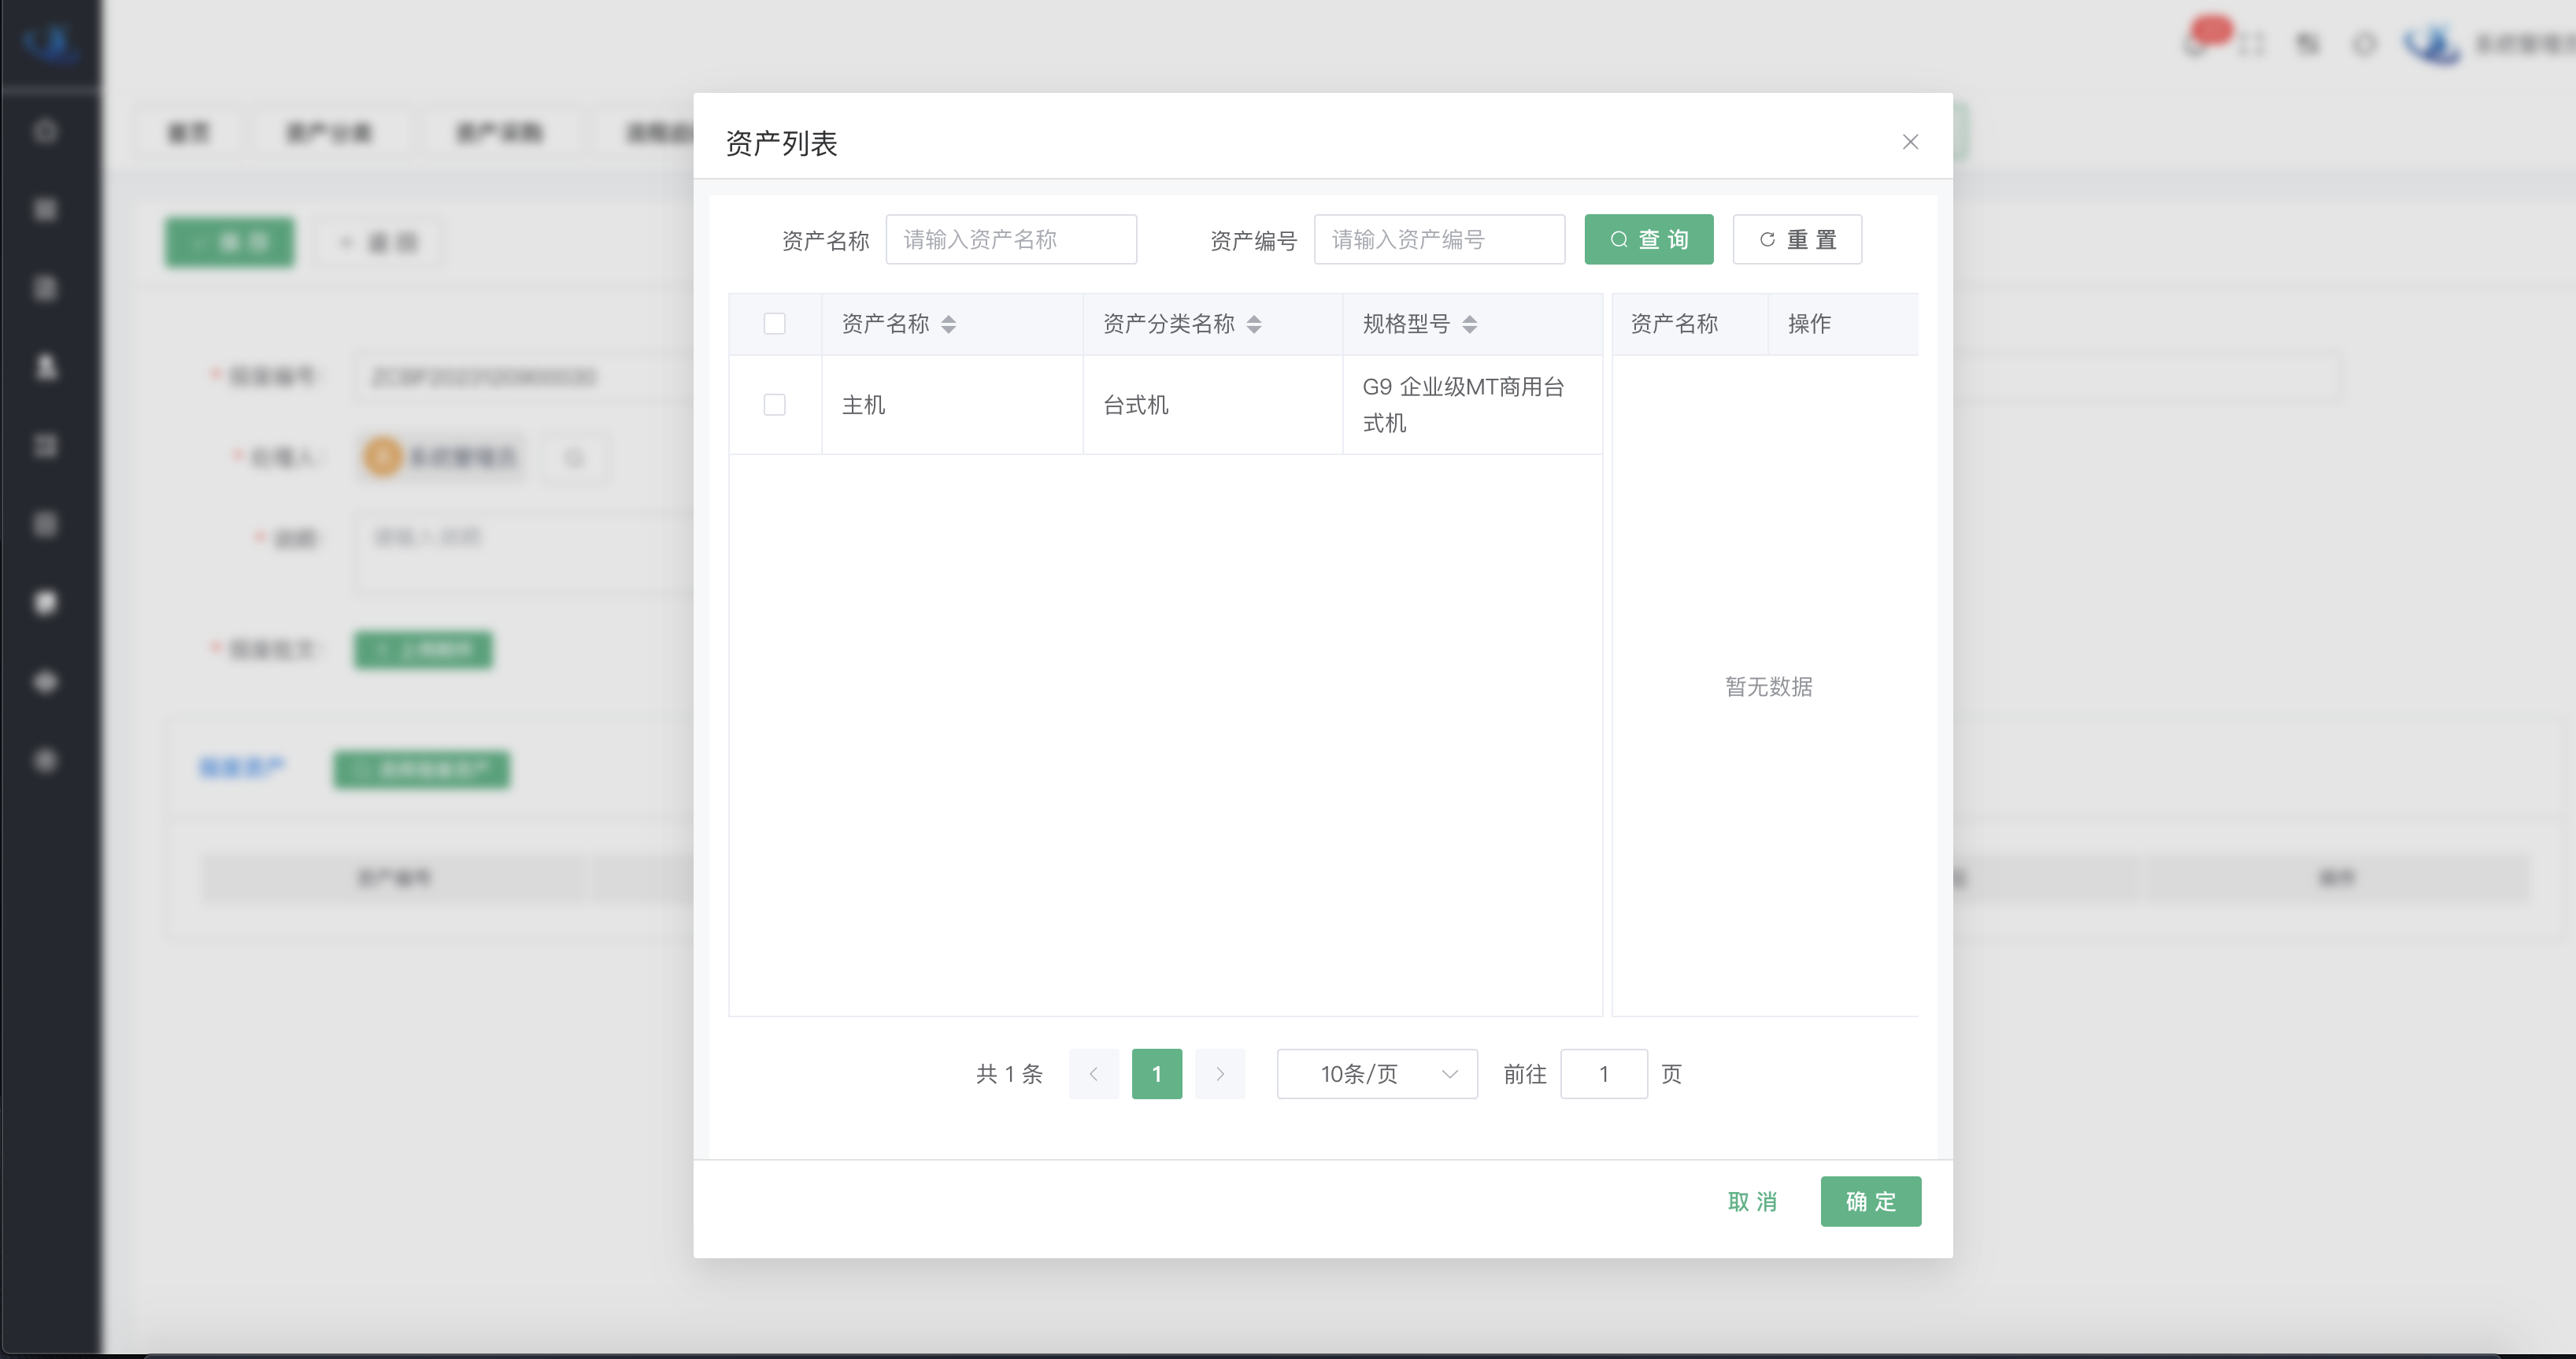Open the 10条/页 page size dropdown
The image size is (2576, 1359).
click(1377, 1073)
